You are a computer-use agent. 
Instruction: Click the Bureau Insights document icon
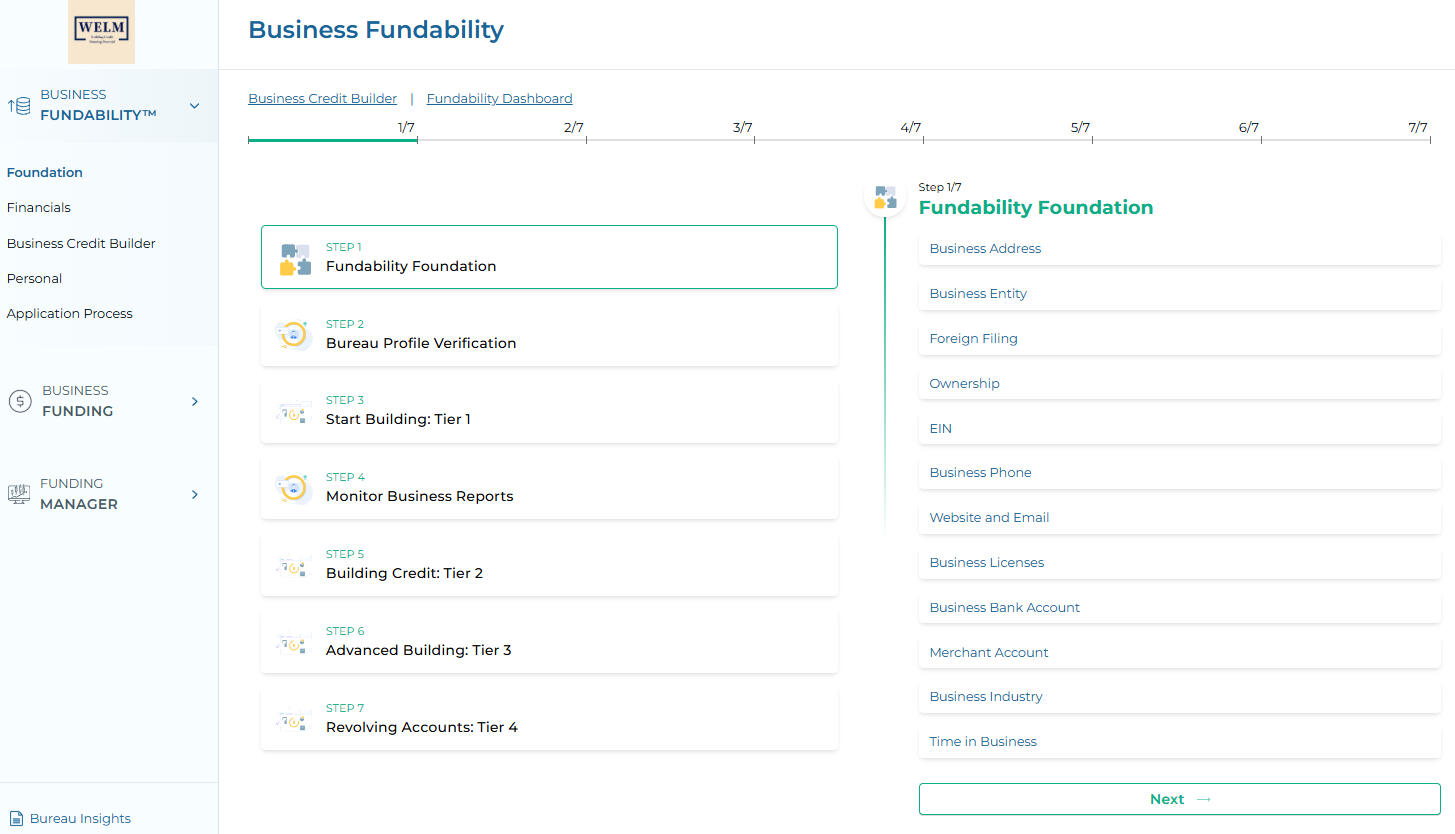click(x=16, y=818)
